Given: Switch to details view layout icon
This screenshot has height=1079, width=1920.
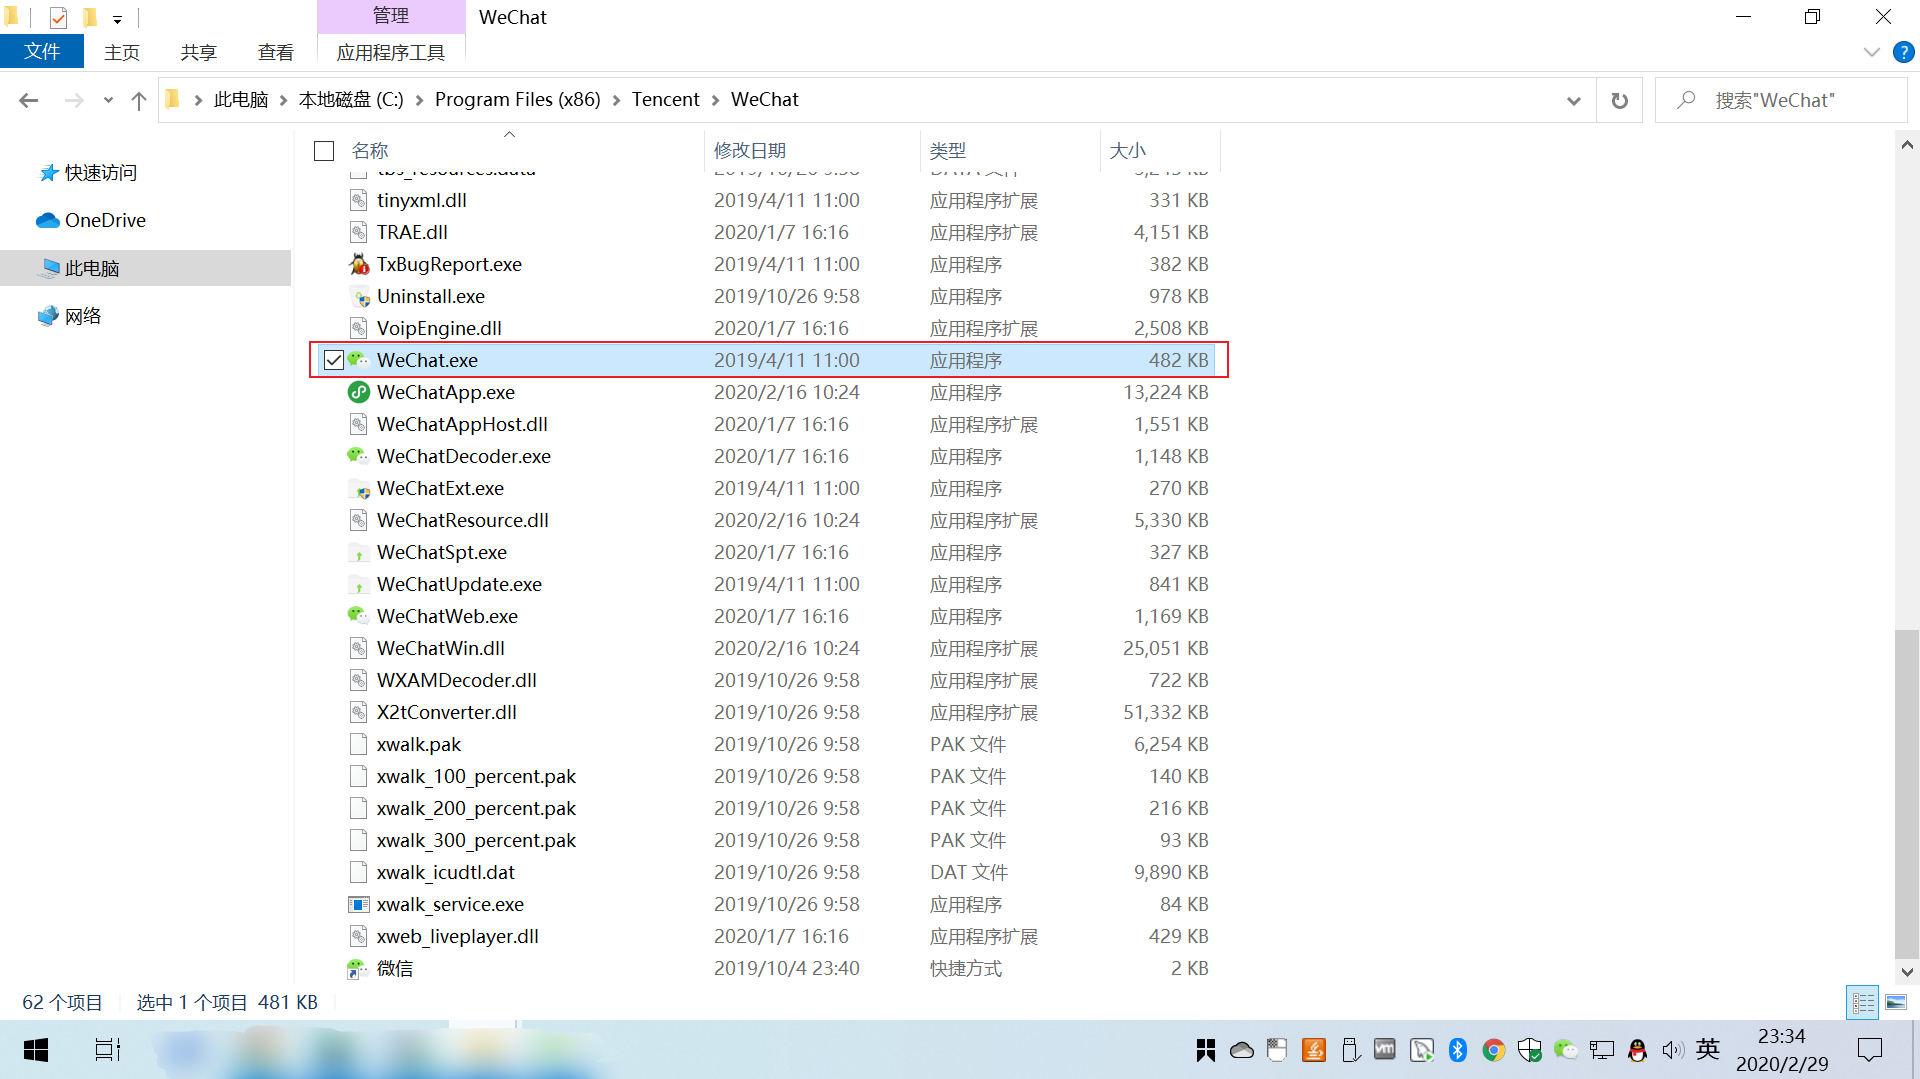Looking at the screenshot, I should [x=1864, y=1002].
